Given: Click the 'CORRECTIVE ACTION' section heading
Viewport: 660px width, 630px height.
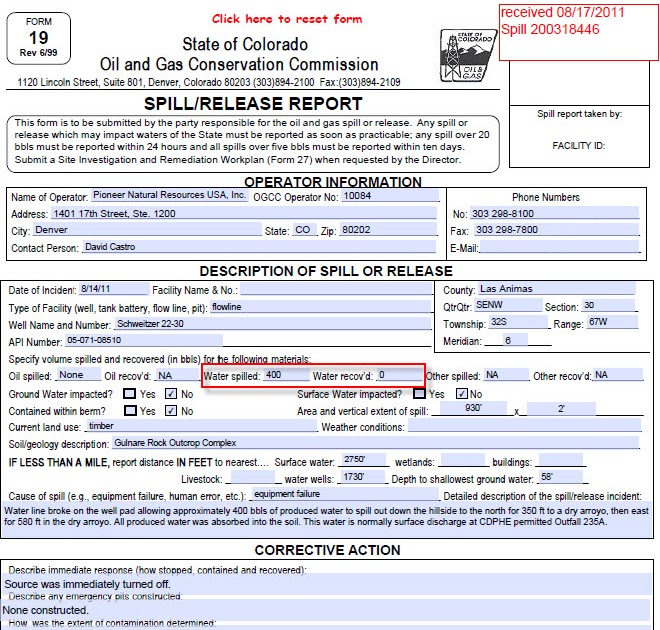Looking at the screenshot, I should (327, 550).
